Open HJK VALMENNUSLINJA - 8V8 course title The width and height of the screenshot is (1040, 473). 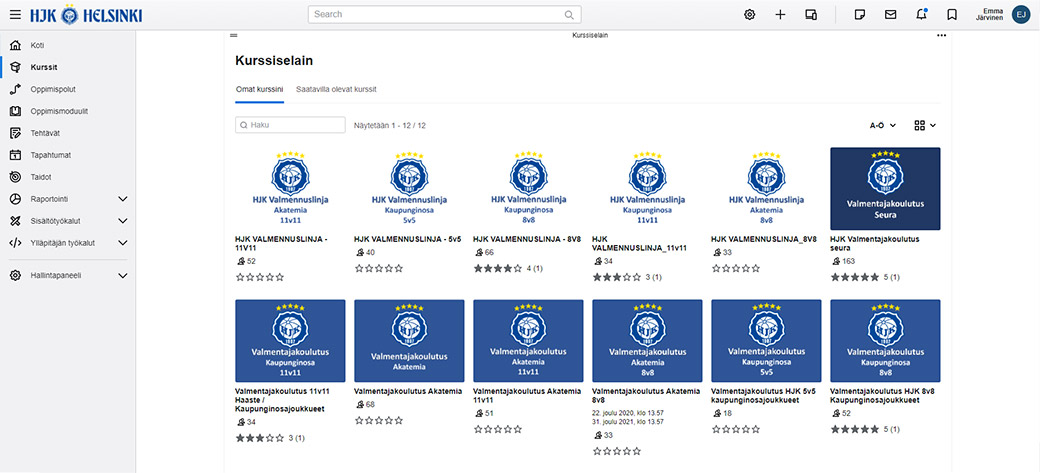(x=526, y=239)
